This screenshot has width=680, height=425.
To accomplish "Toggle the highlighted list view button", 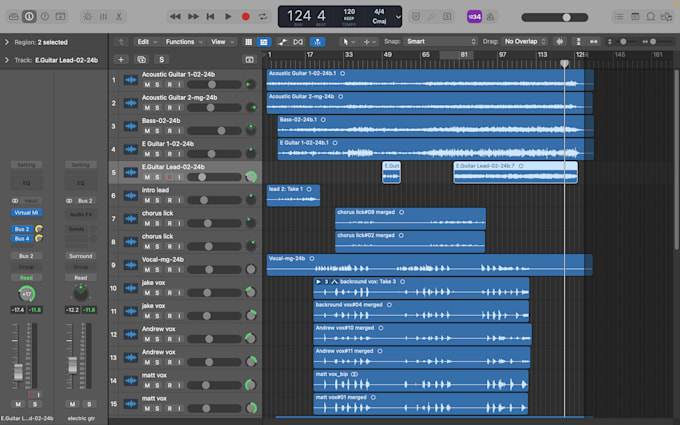I will pos(263,42).
